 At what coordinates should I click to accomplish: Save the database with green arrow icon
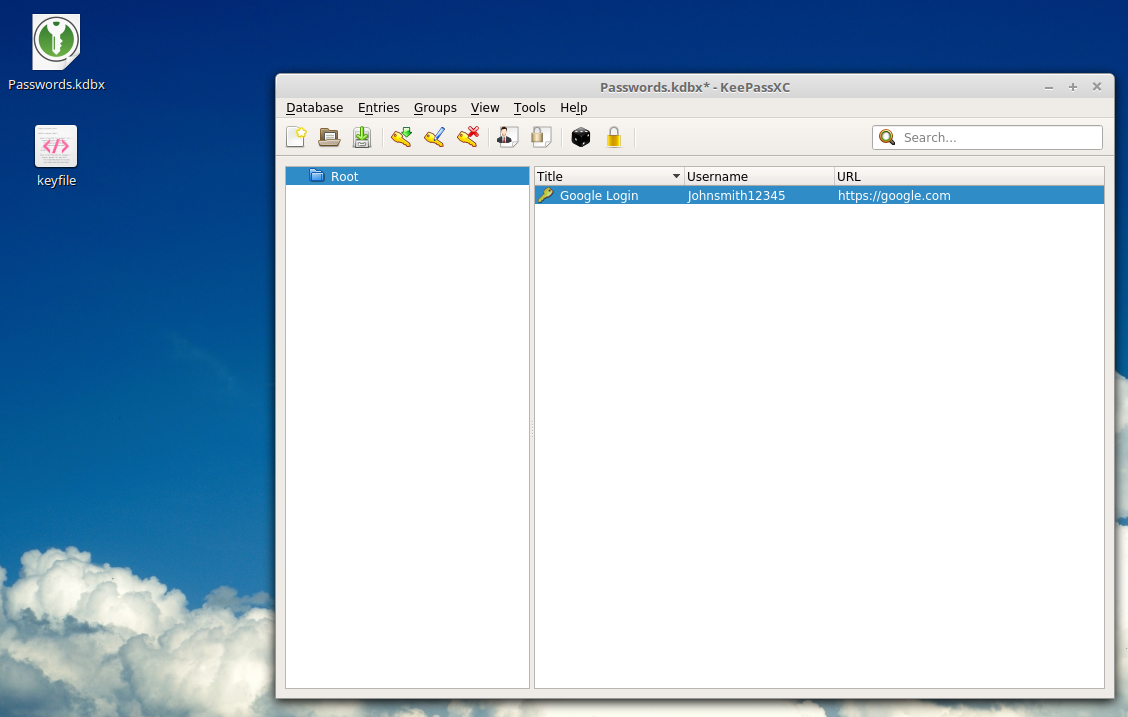coord(362,137)
